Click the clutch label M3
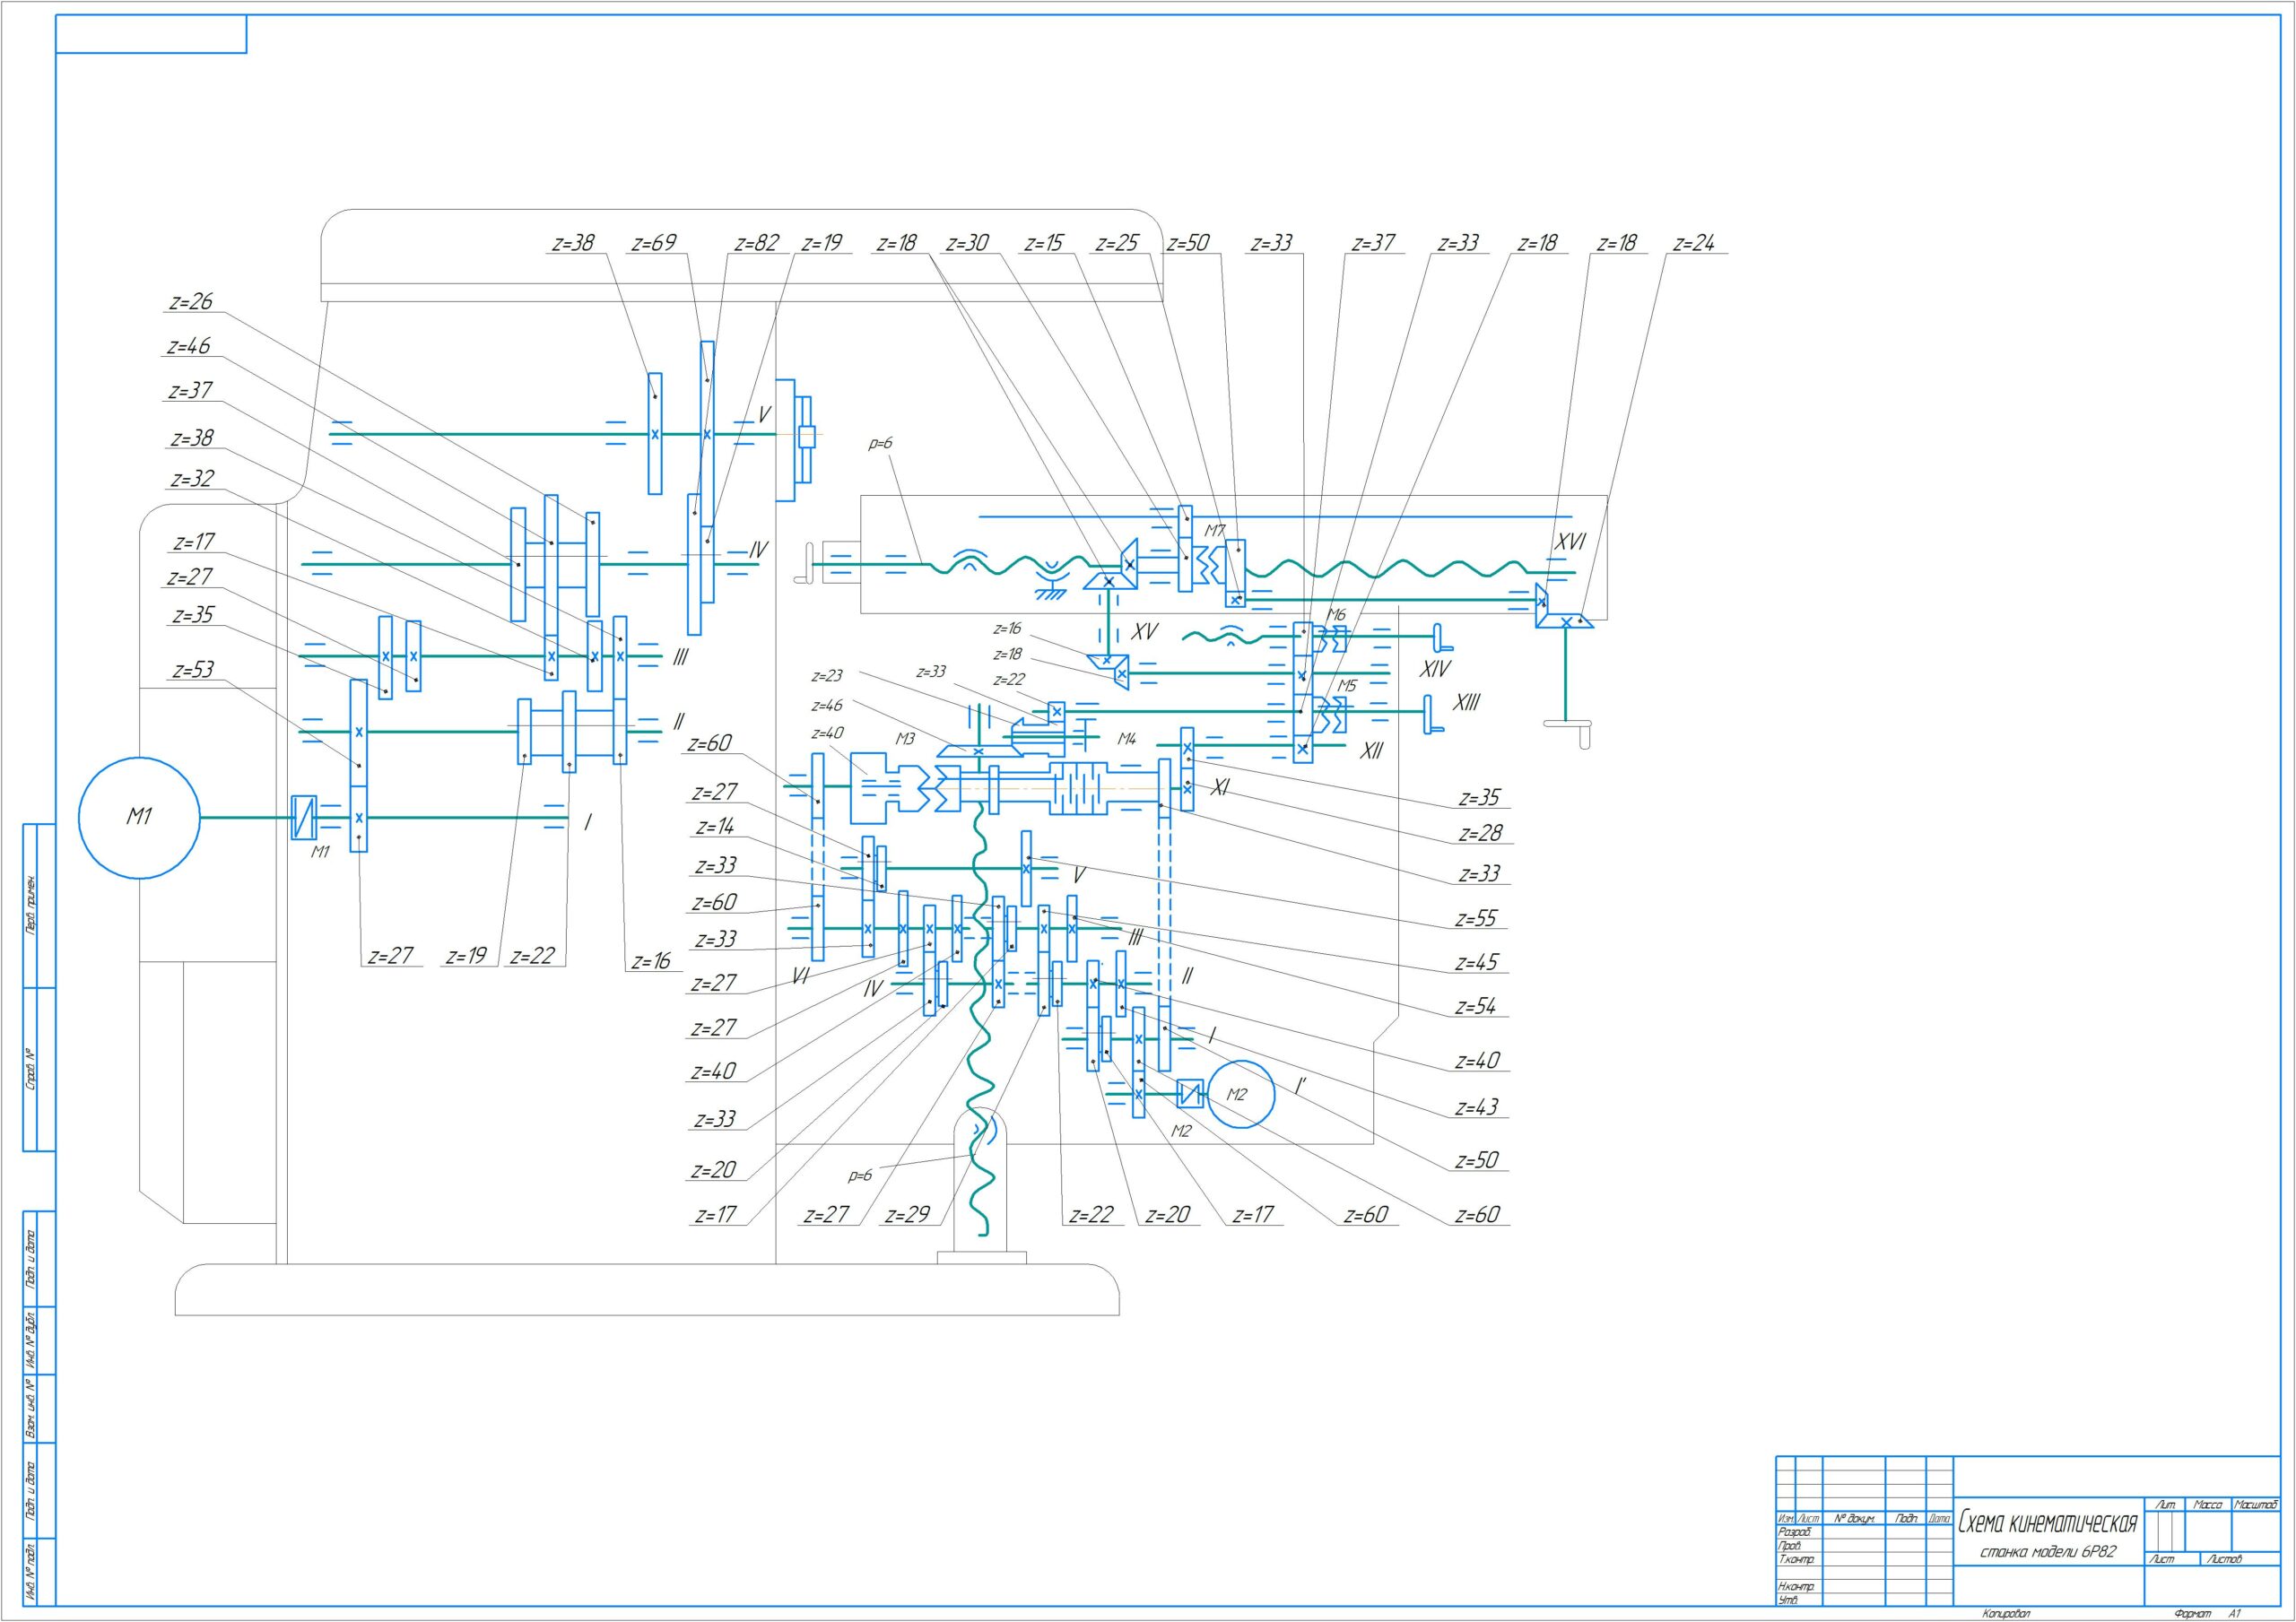Viewport: 2296px width, 1622px height. (x=905, y=739)
